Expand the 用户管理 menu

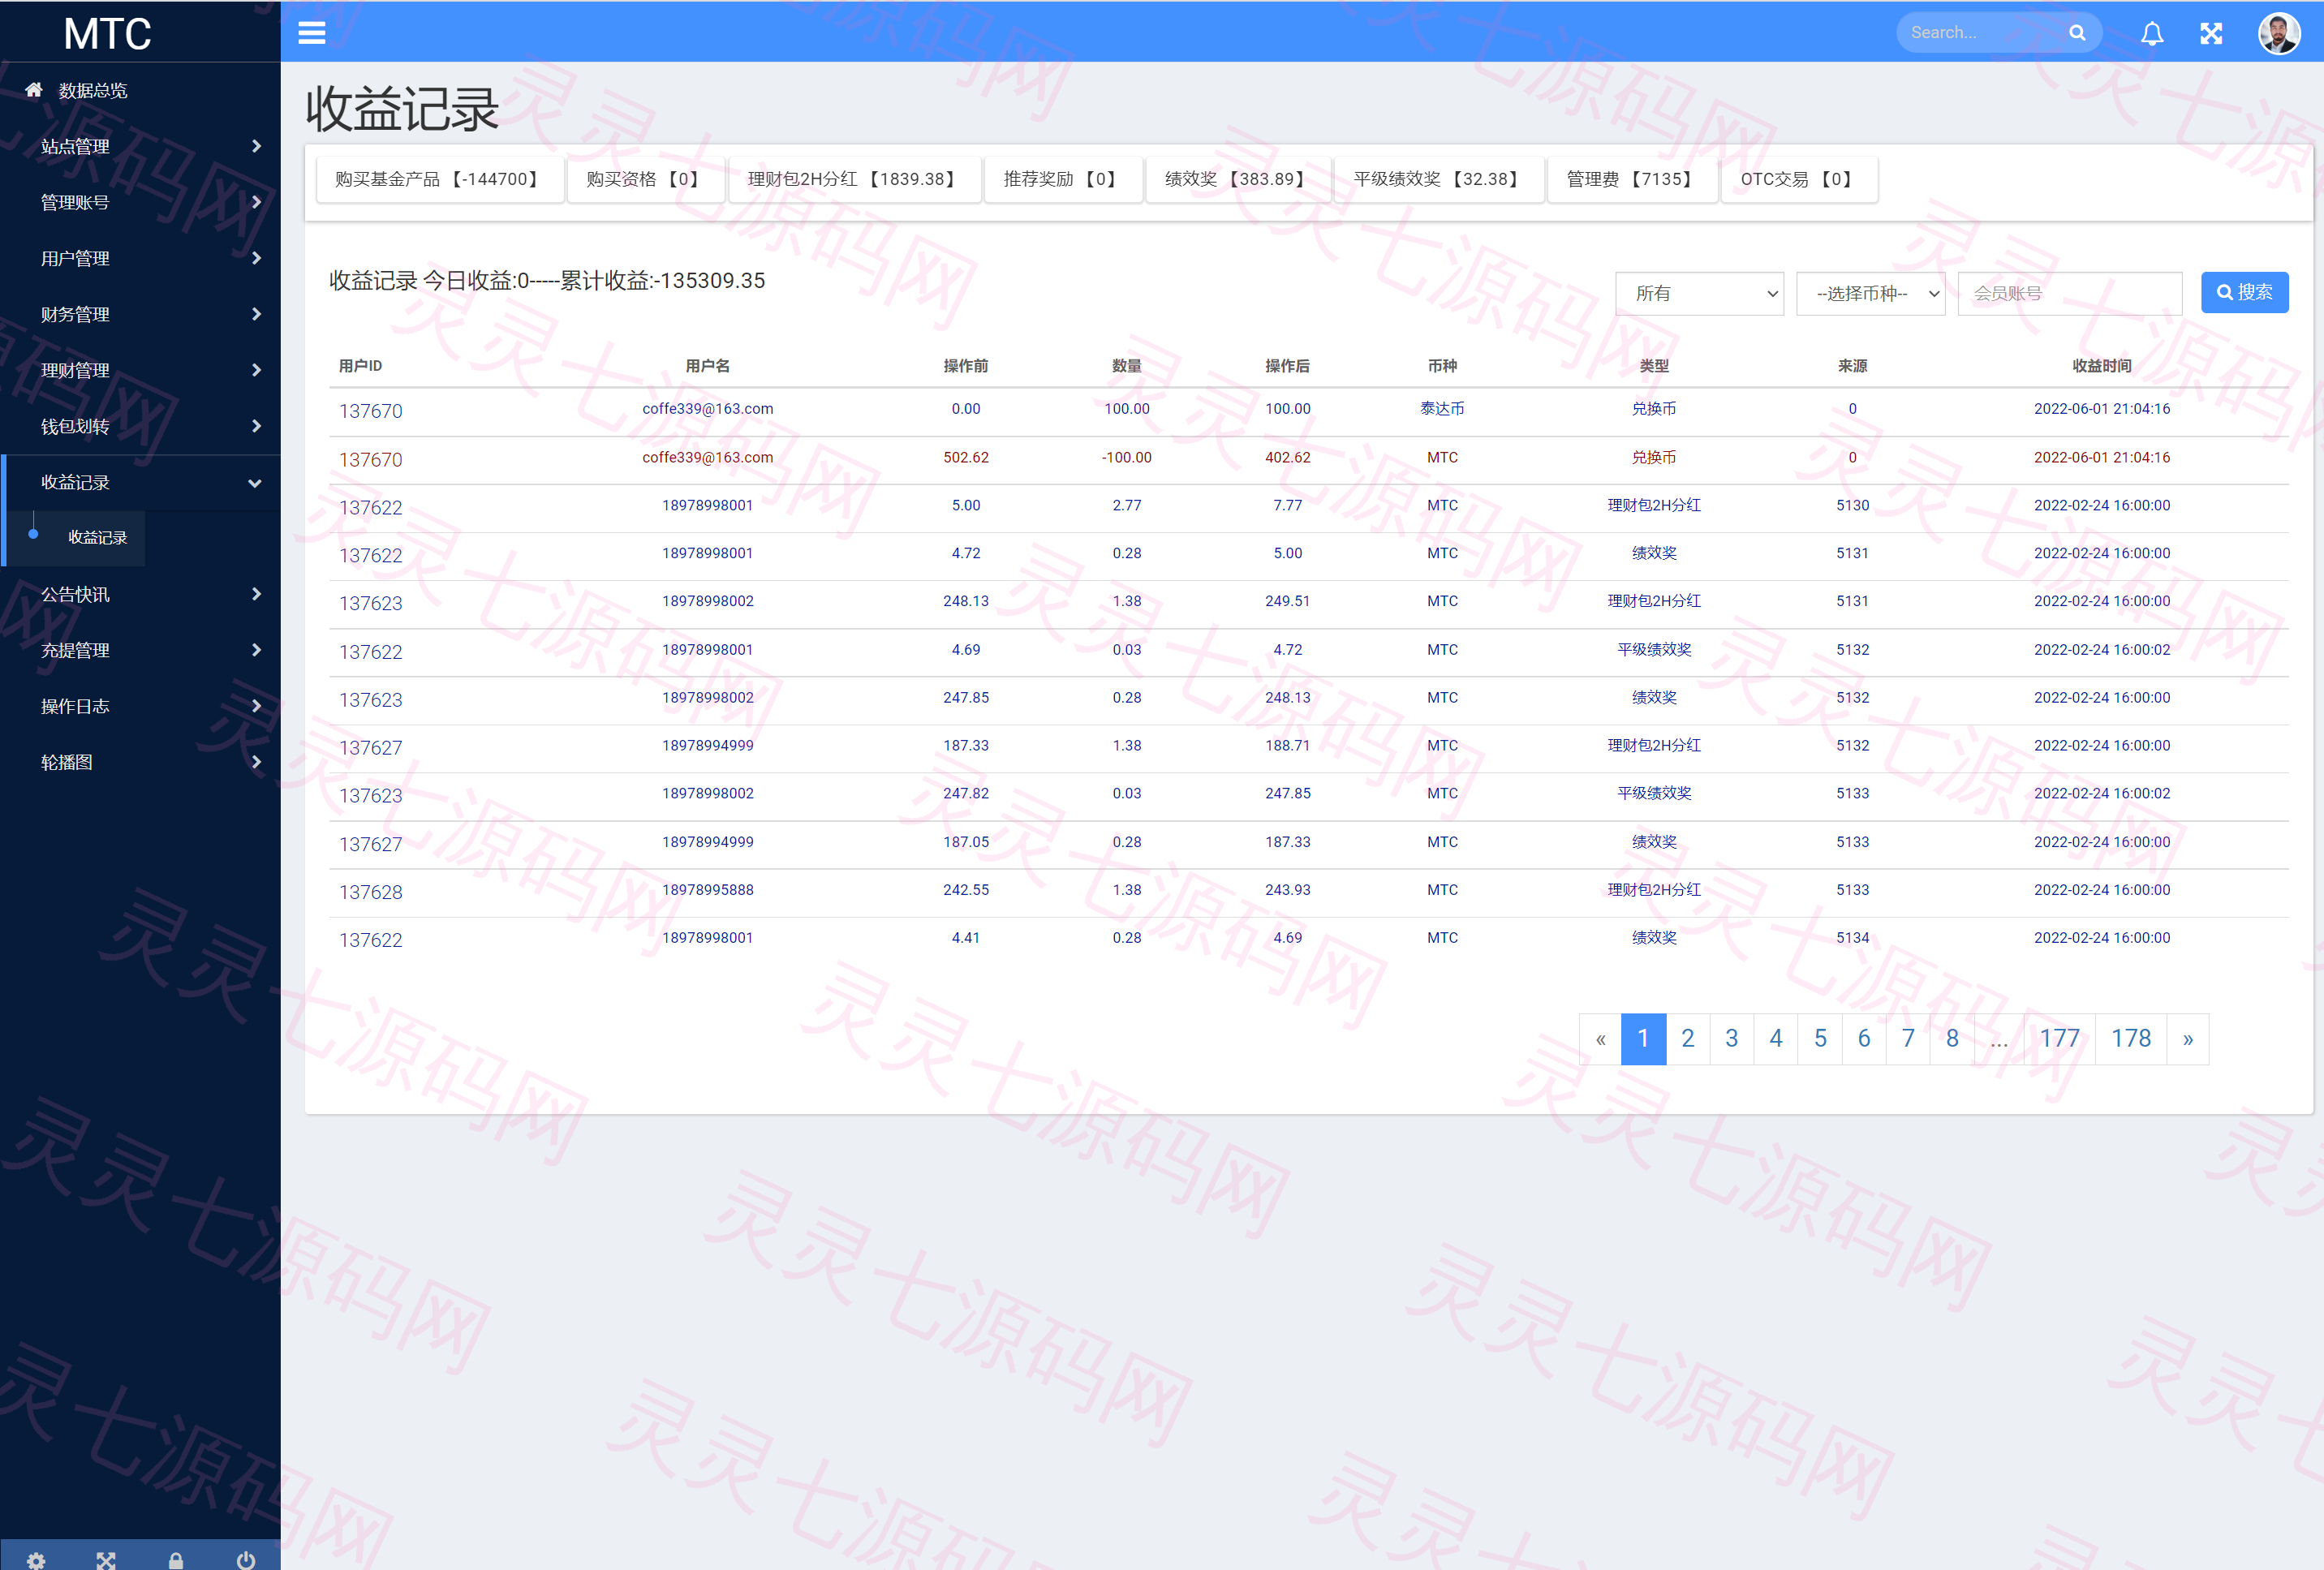coord(140,258)
